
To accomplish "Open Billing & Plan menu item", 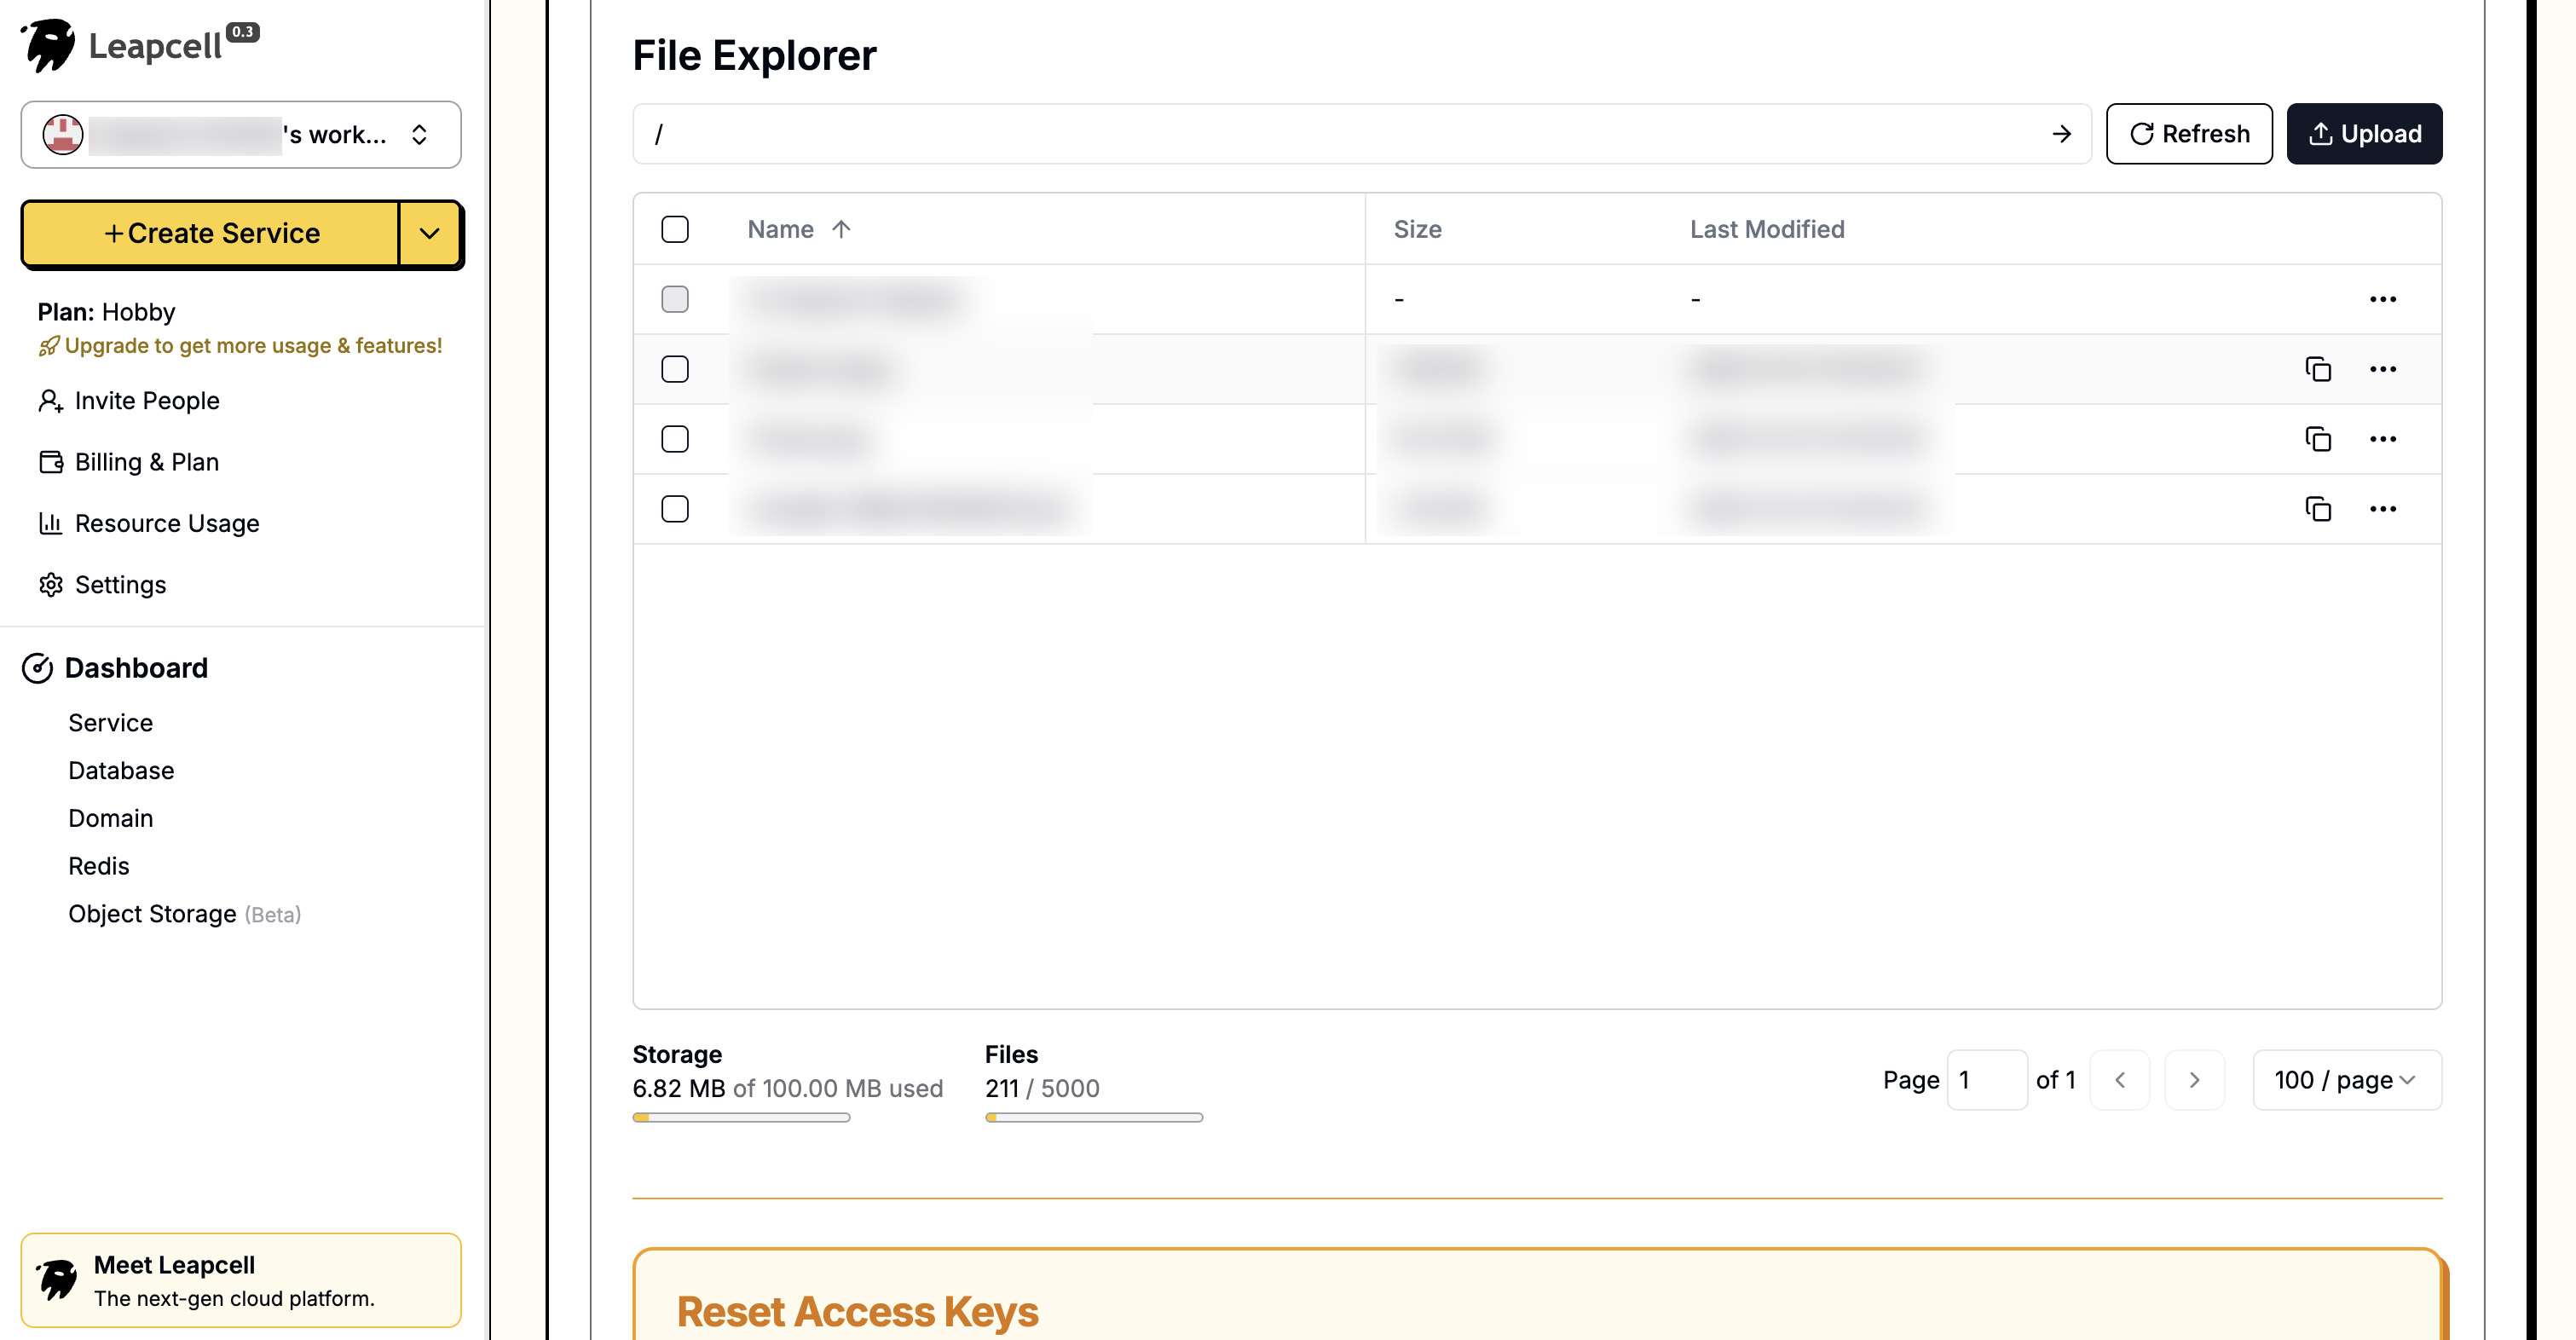I will (x=146, y=462).
